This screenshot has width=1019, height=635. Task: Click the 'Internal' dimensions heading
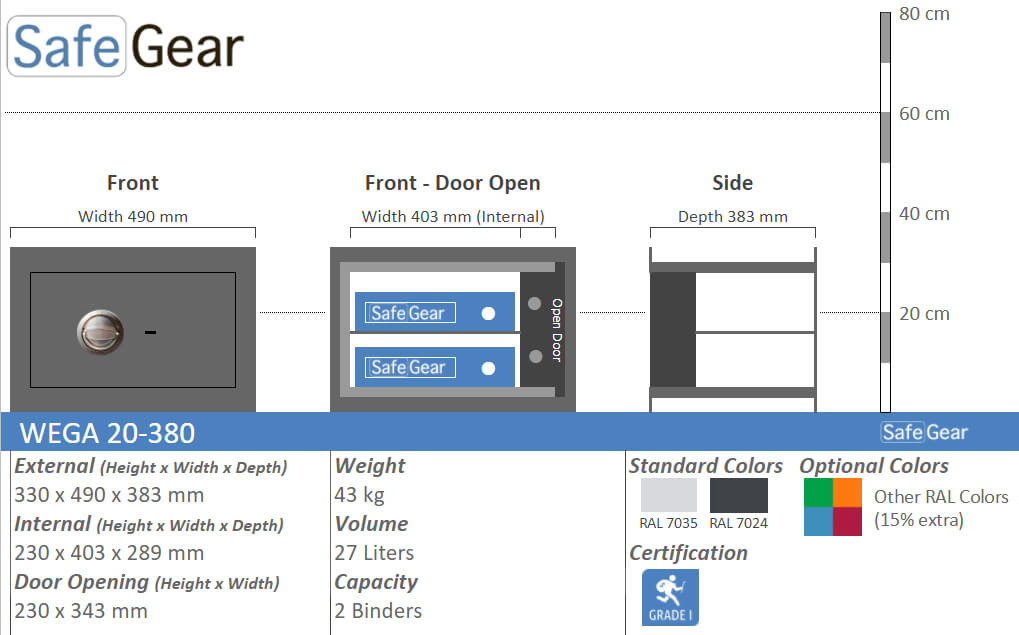pos(149,524)
